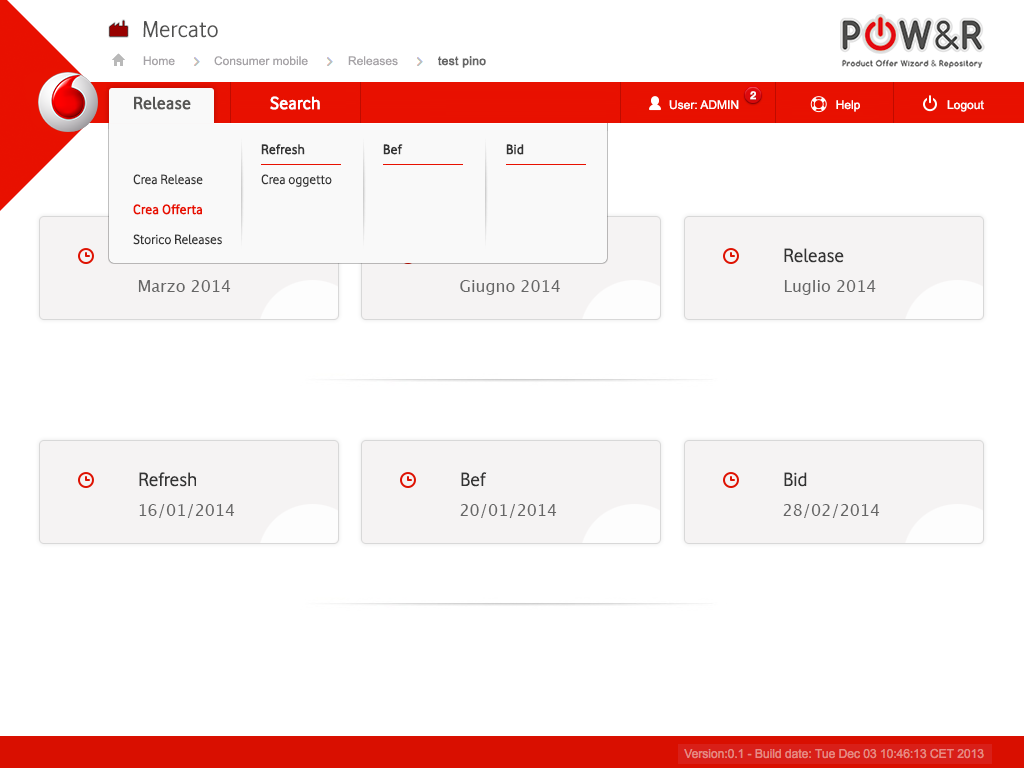Click clock icon on Bid card
This screenshot has width=1024, height=768.
tap(731, 480)
